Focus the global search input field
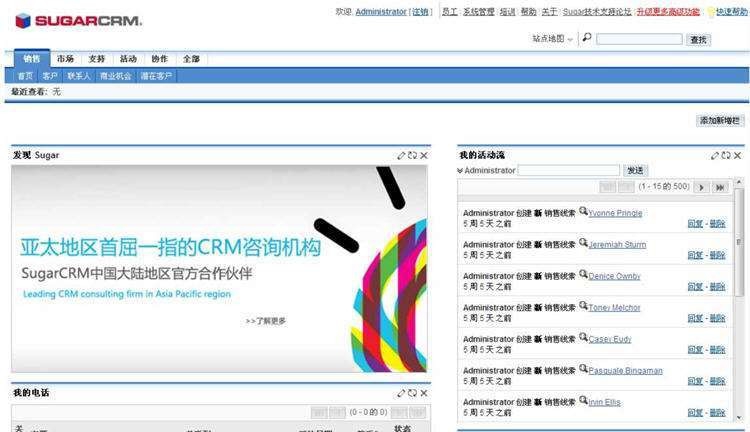 [x=639, y=39]
